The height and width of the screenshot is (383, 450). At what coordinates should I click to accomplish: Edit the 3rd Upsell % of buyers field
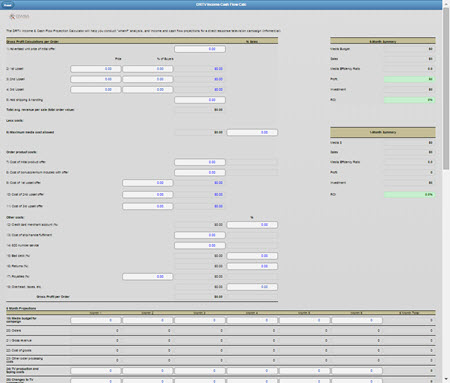148,90
